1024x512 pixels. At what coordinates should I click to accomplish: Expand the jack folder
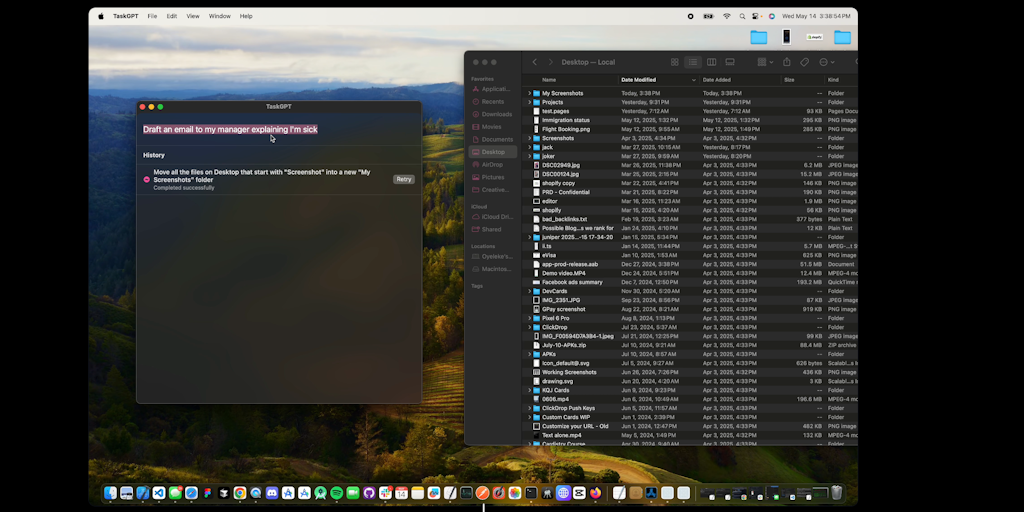click(x=529, y=148)
